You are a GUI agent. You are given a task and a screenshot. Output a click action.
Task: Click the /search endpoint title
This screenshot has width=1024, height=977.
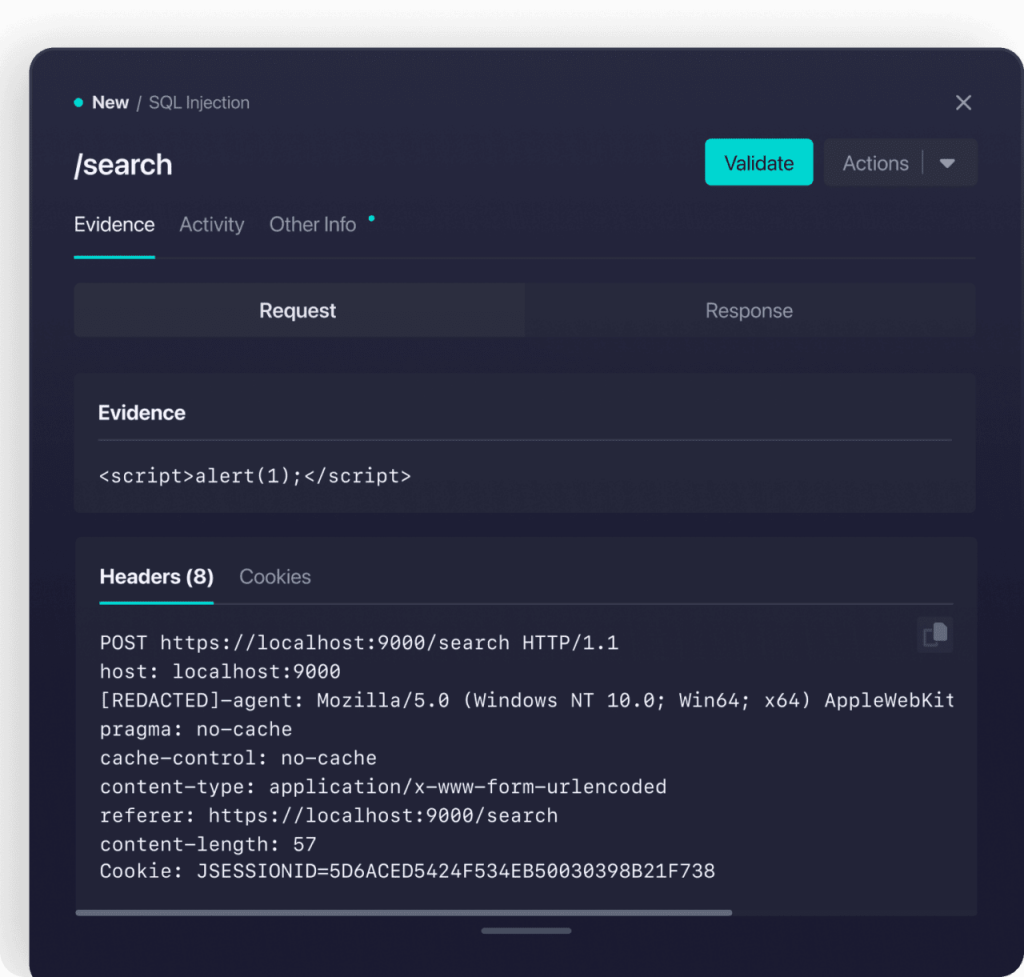123,165
